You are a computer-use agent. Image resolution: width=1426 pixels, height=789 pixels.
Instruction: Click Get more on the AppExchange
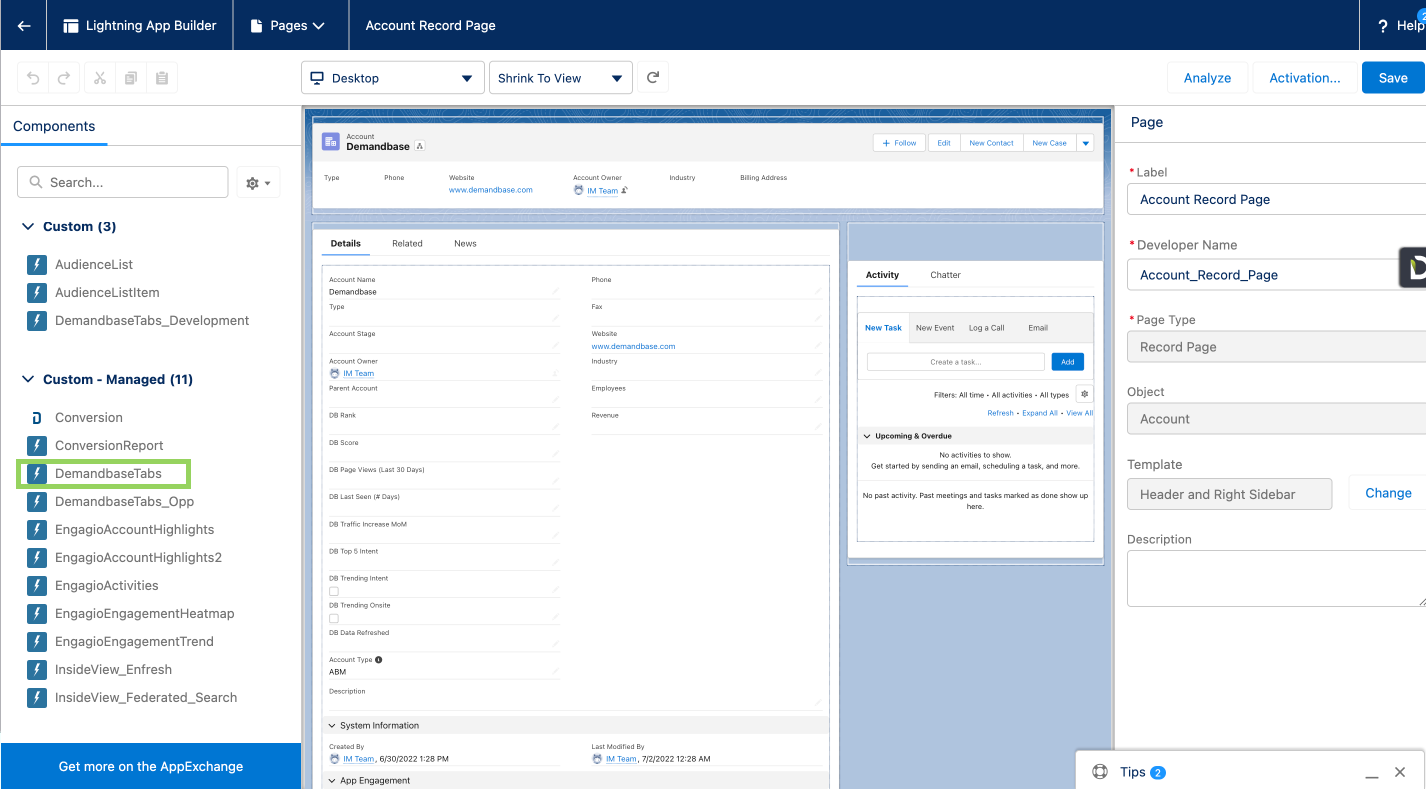tap(151, 766)
